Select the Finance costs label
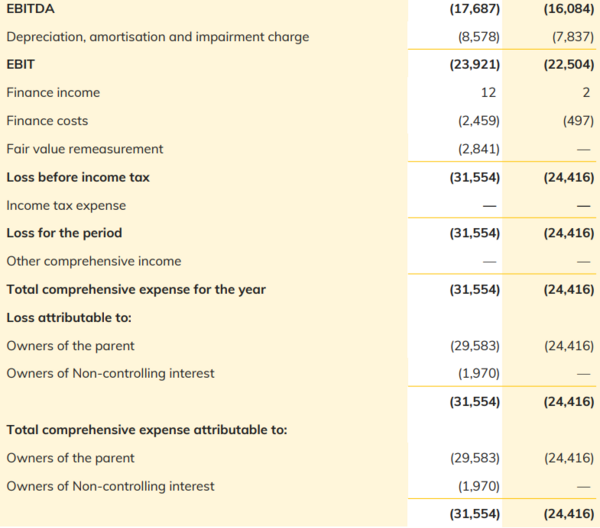Image resolution: width=600 pixels, height=528 pixels. [47, 121]
